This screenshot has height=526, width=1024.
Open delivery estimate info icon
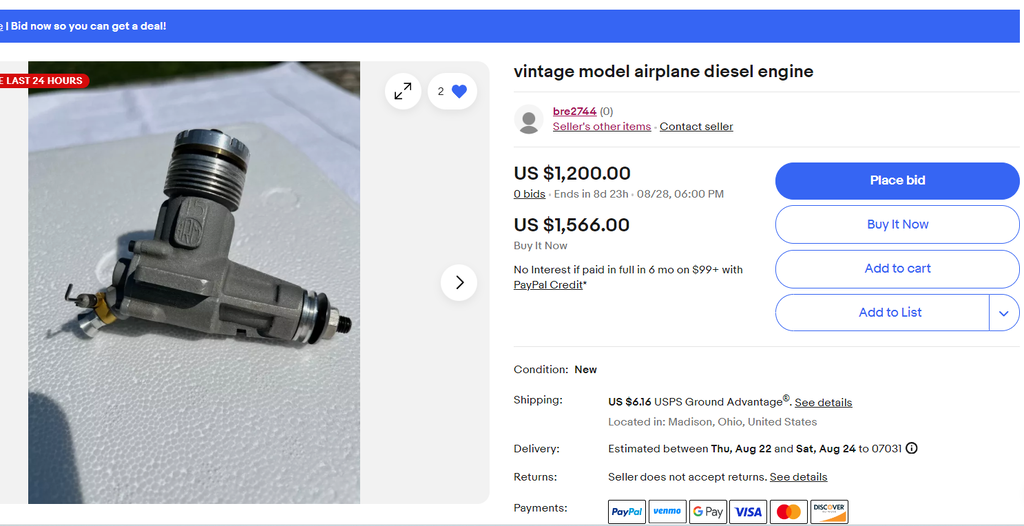911,449
